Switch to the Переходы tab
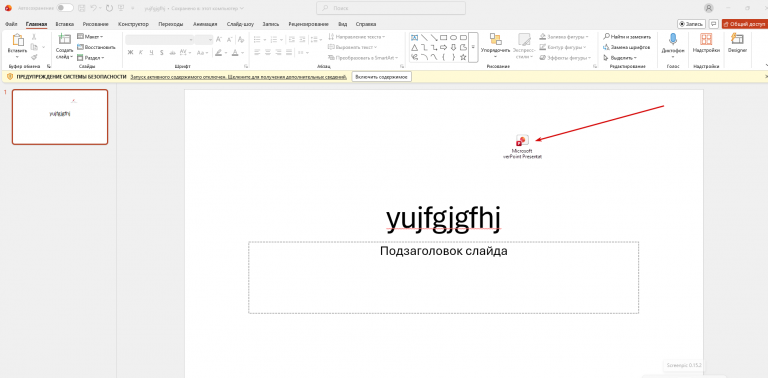Image resolution: width=768 pixels, height=378 pixels. 170,24
